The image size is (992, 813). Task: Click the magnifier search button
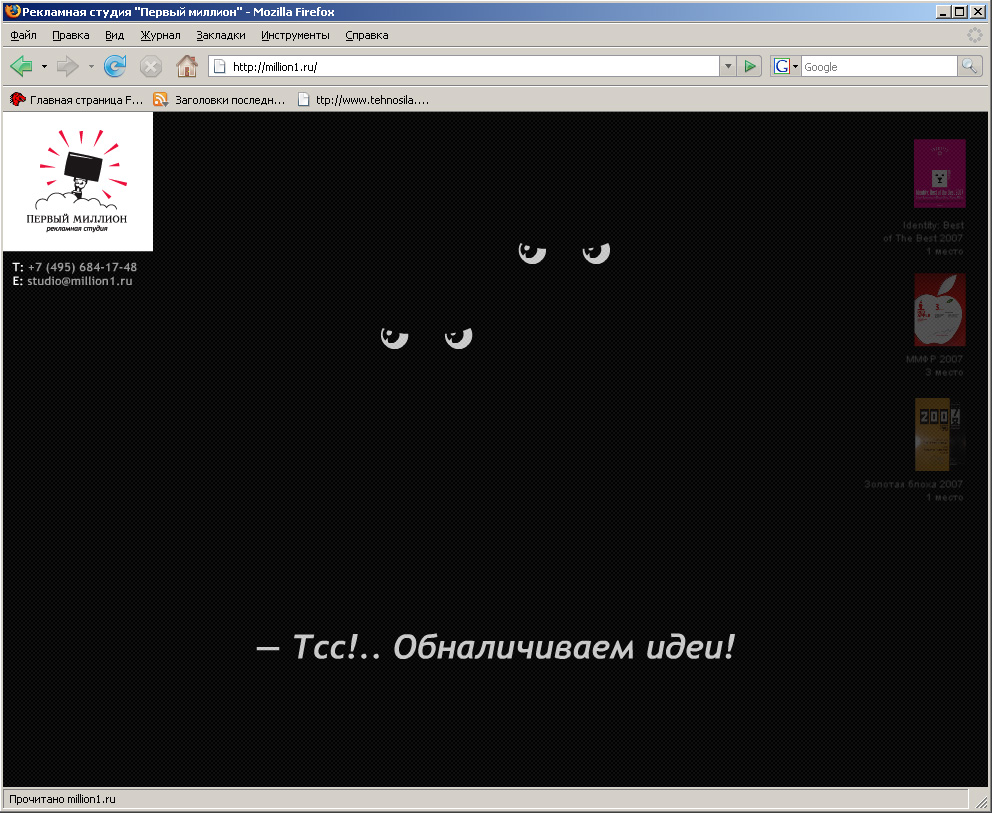[x=969, y=66]
